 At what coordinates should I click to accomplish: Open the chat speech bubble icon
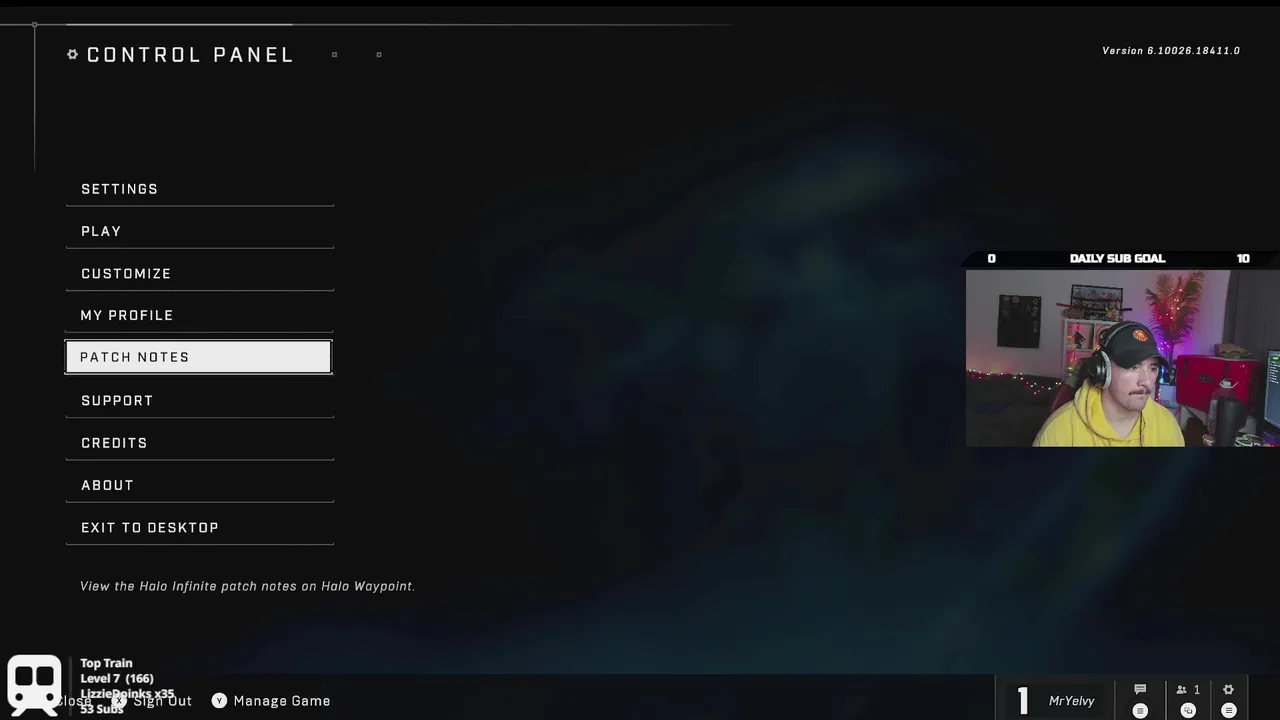(1140, 689)
